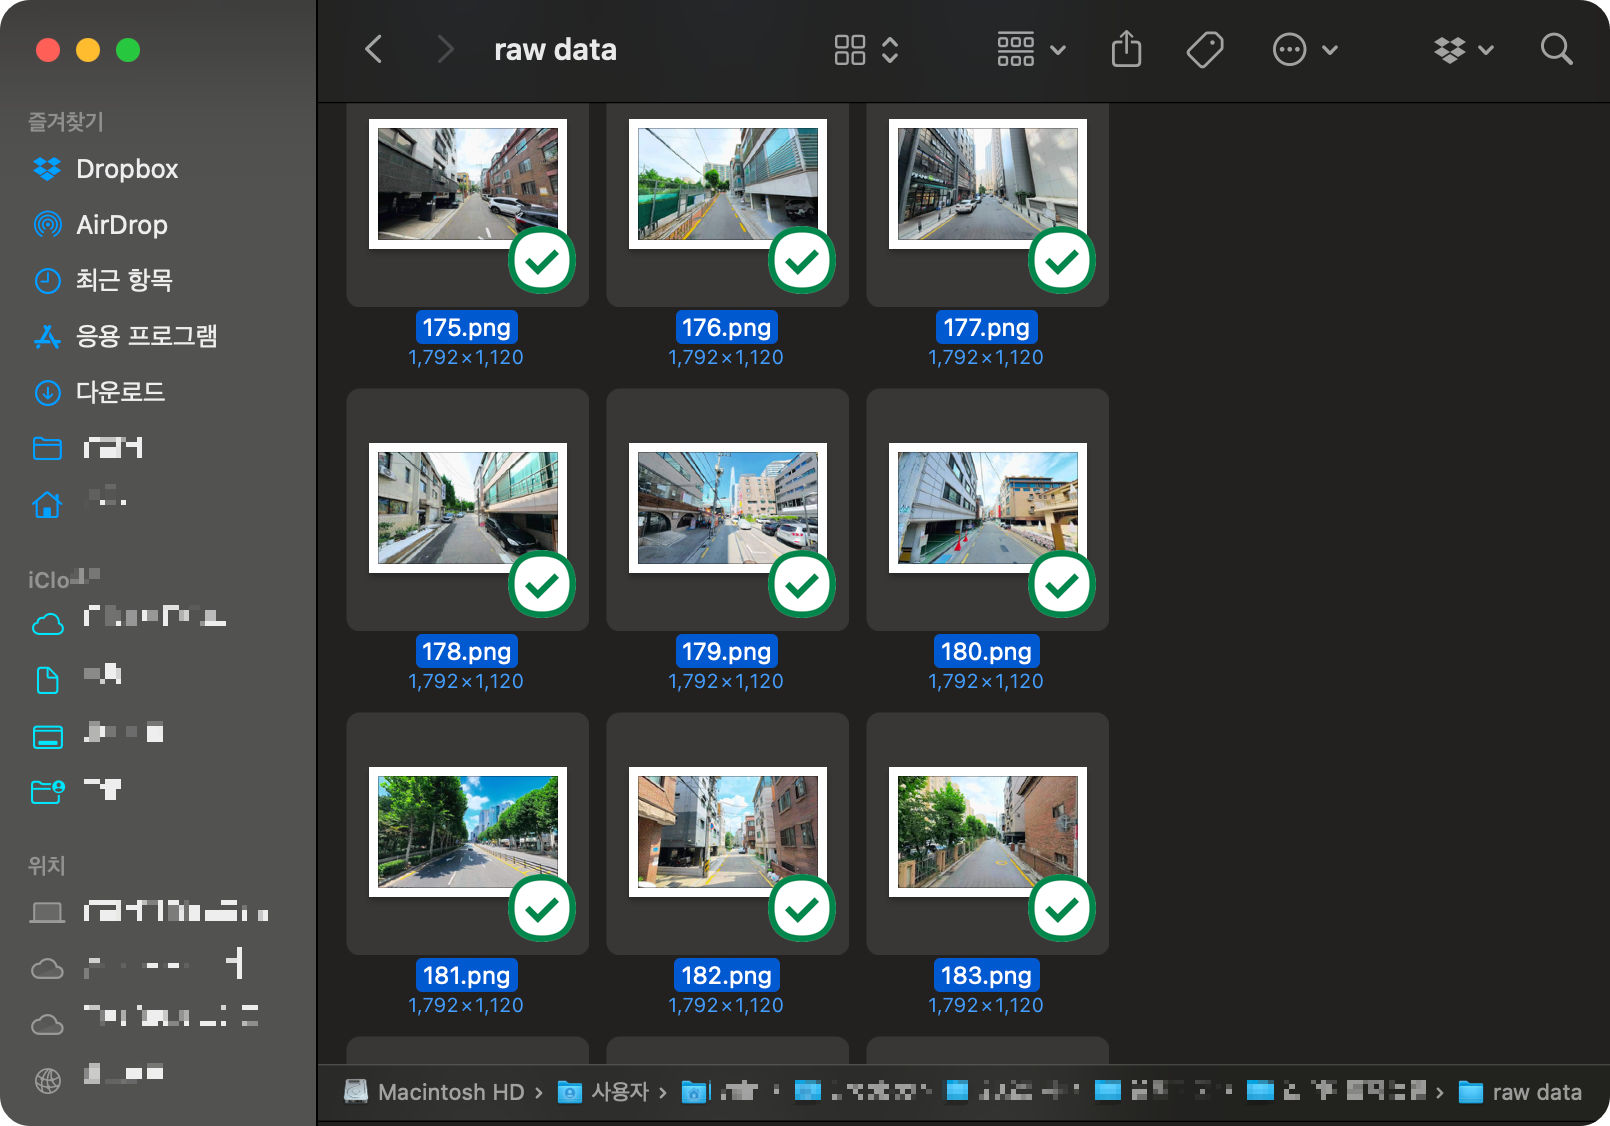Click the Share toolbar icon
Viewport: 1610px width, 1126px height.
pyautogui.click(x=1126, y=49)
